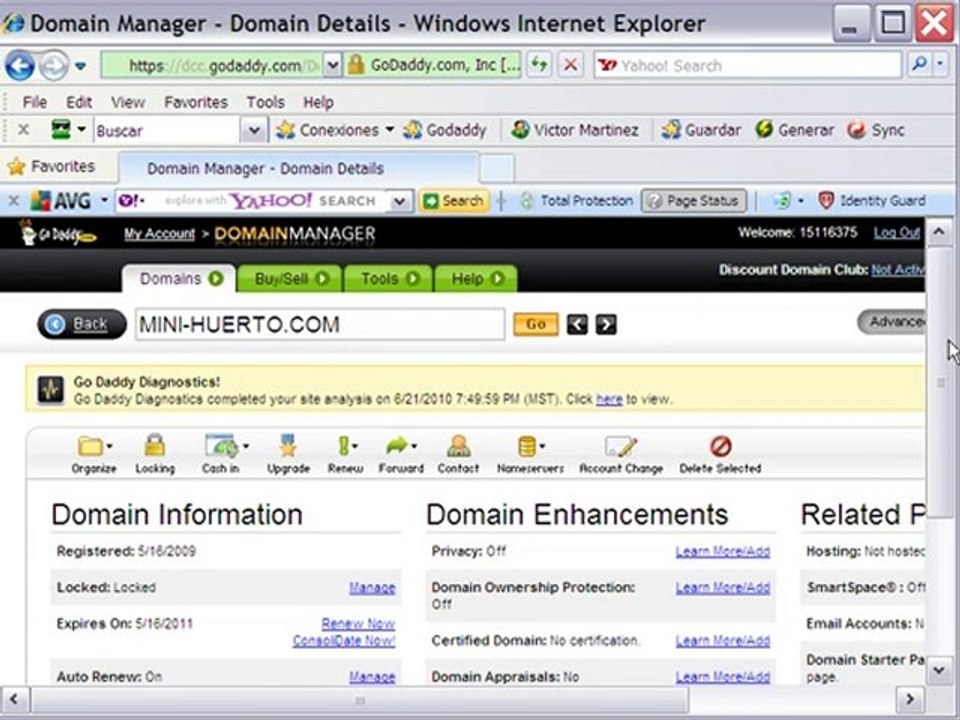Click the browser Forward arrow button
Viewport: 960px width, 720px height.
[x=53, y=66]
